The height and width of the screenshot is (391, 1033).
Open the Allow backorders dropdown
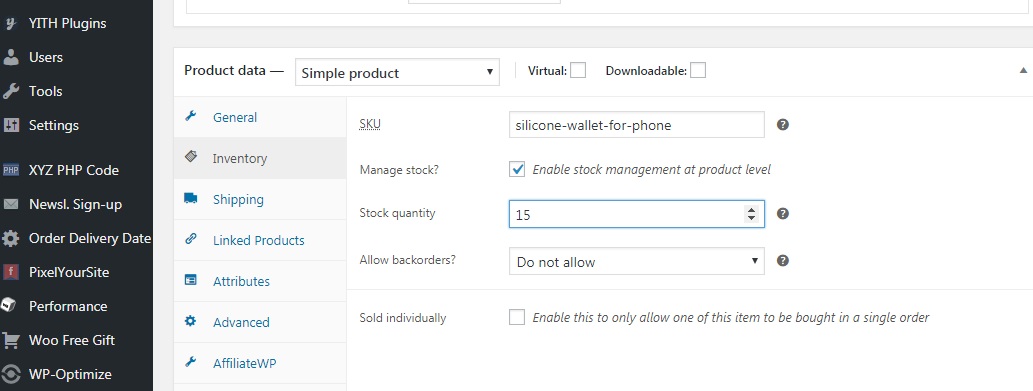pyautogui.click(x=636, y=261)
